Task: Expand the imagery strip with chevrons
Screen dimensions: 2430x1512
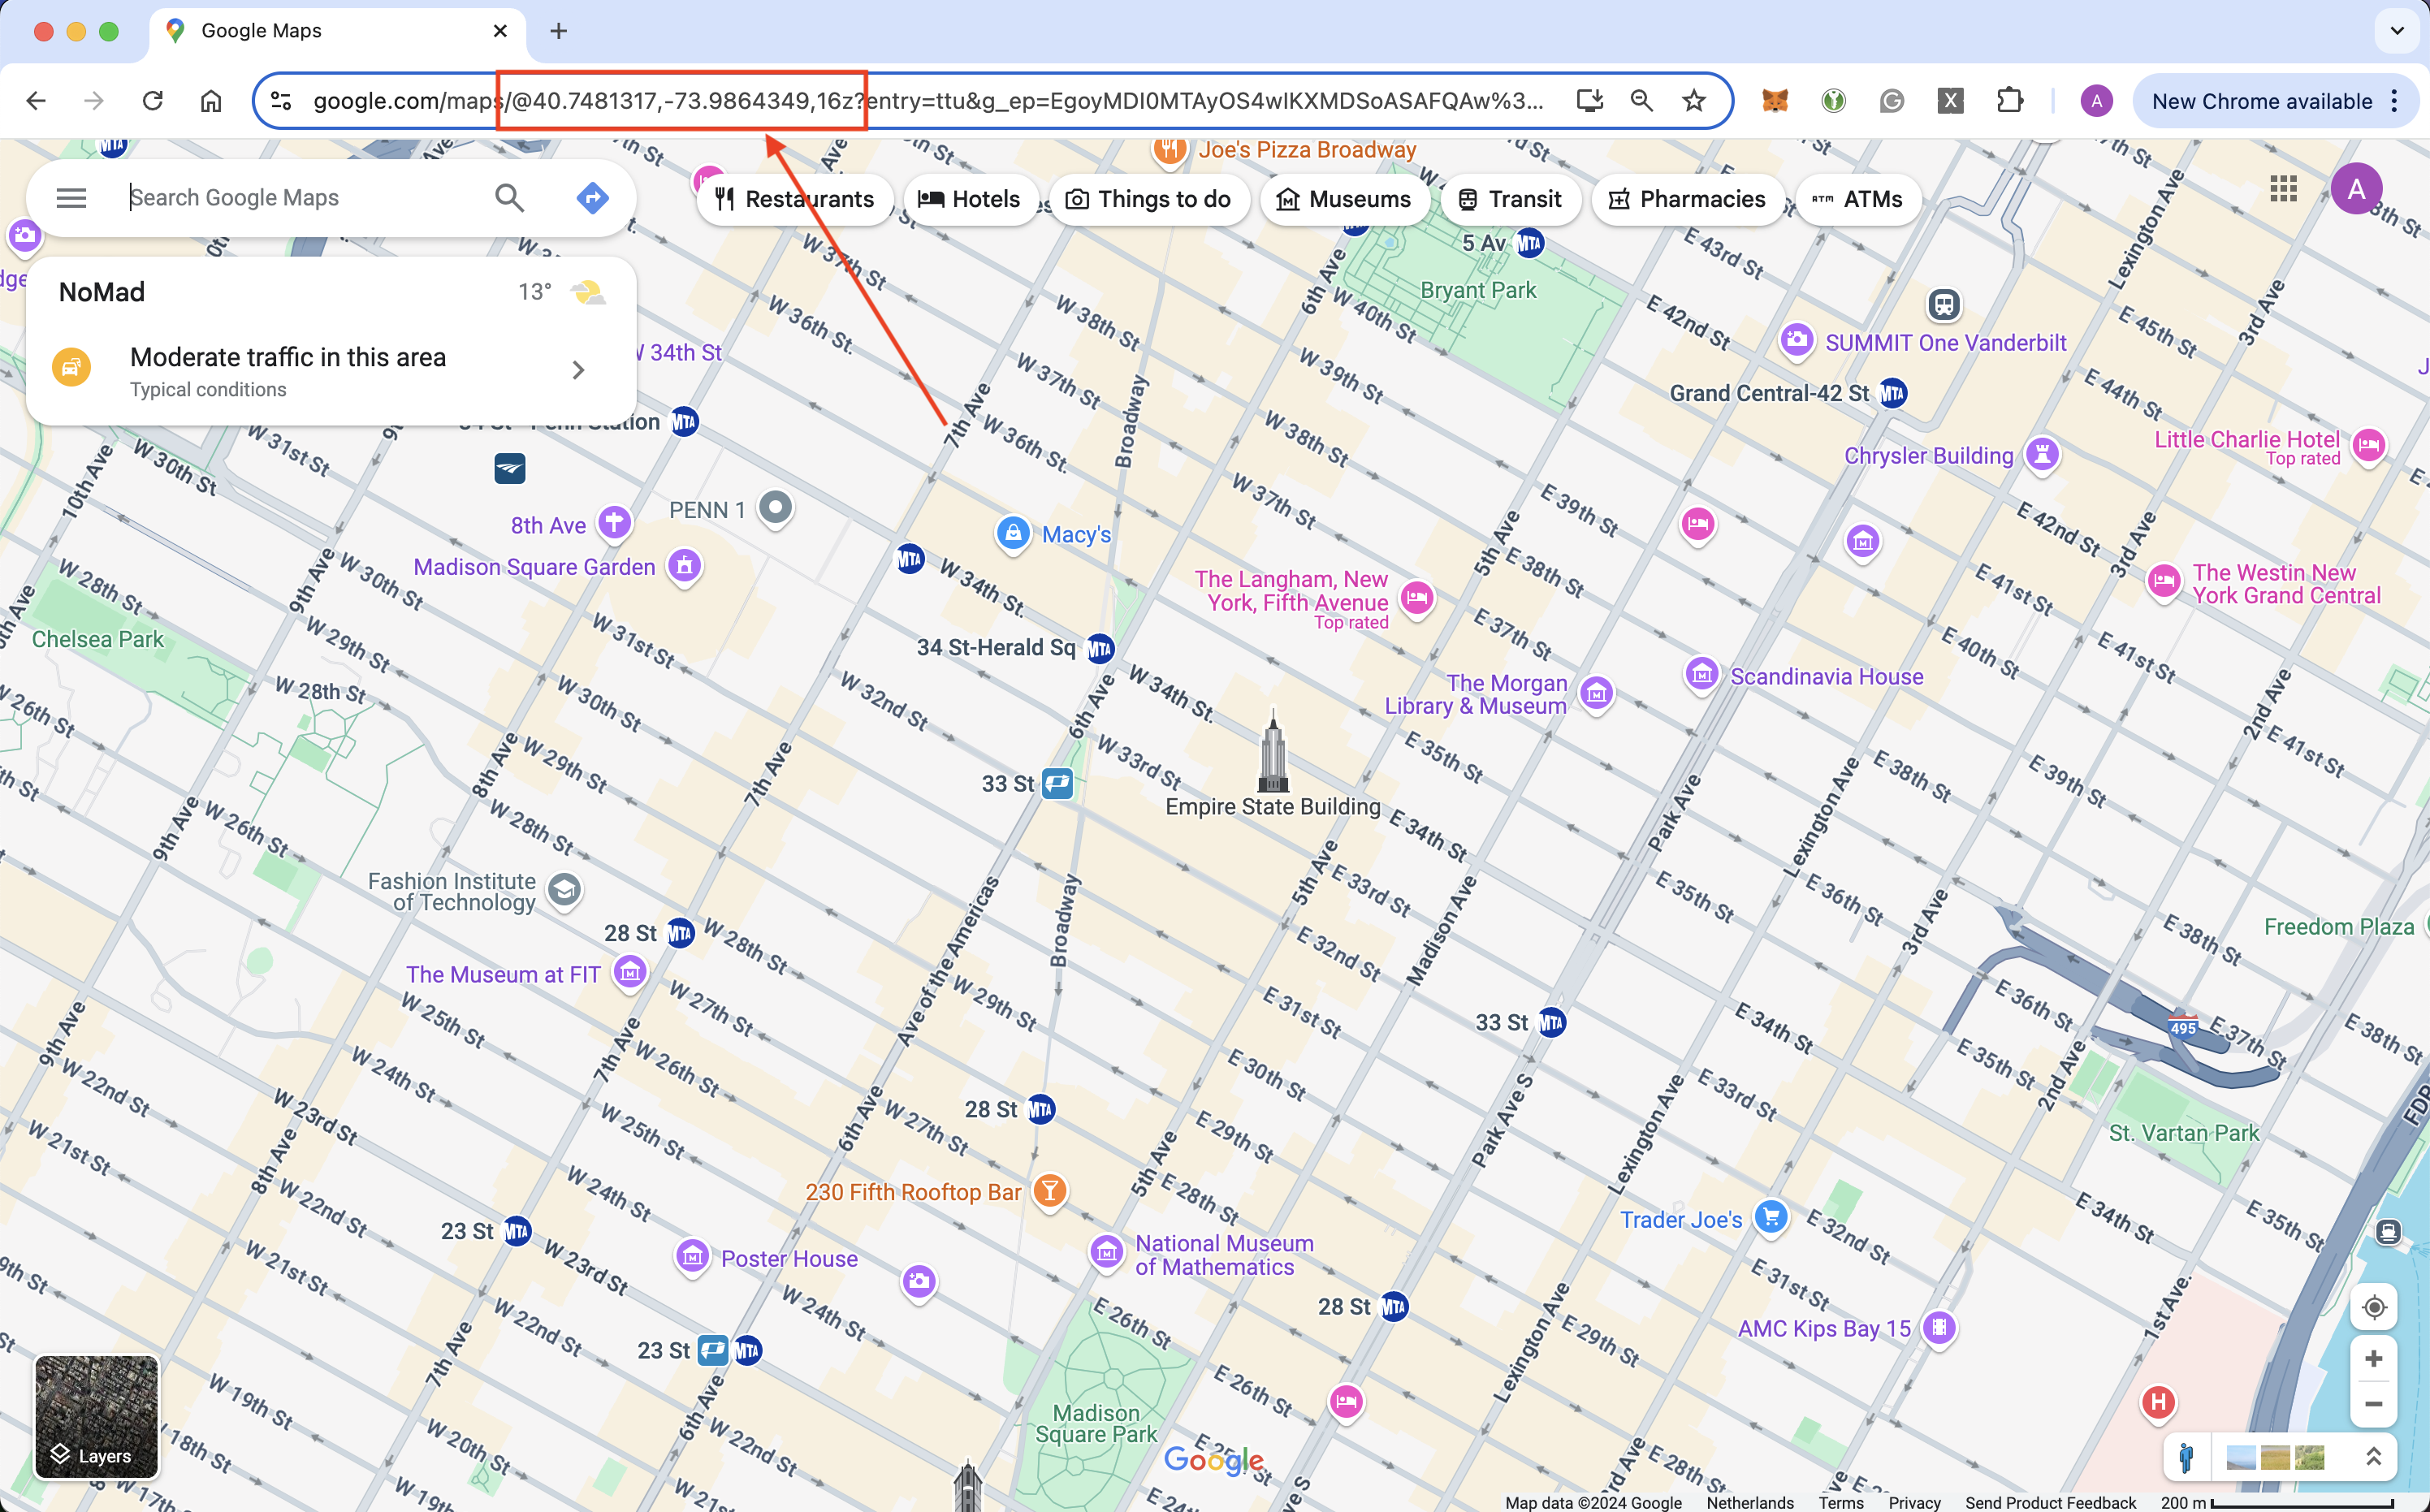Action: coord(2374,1457)
